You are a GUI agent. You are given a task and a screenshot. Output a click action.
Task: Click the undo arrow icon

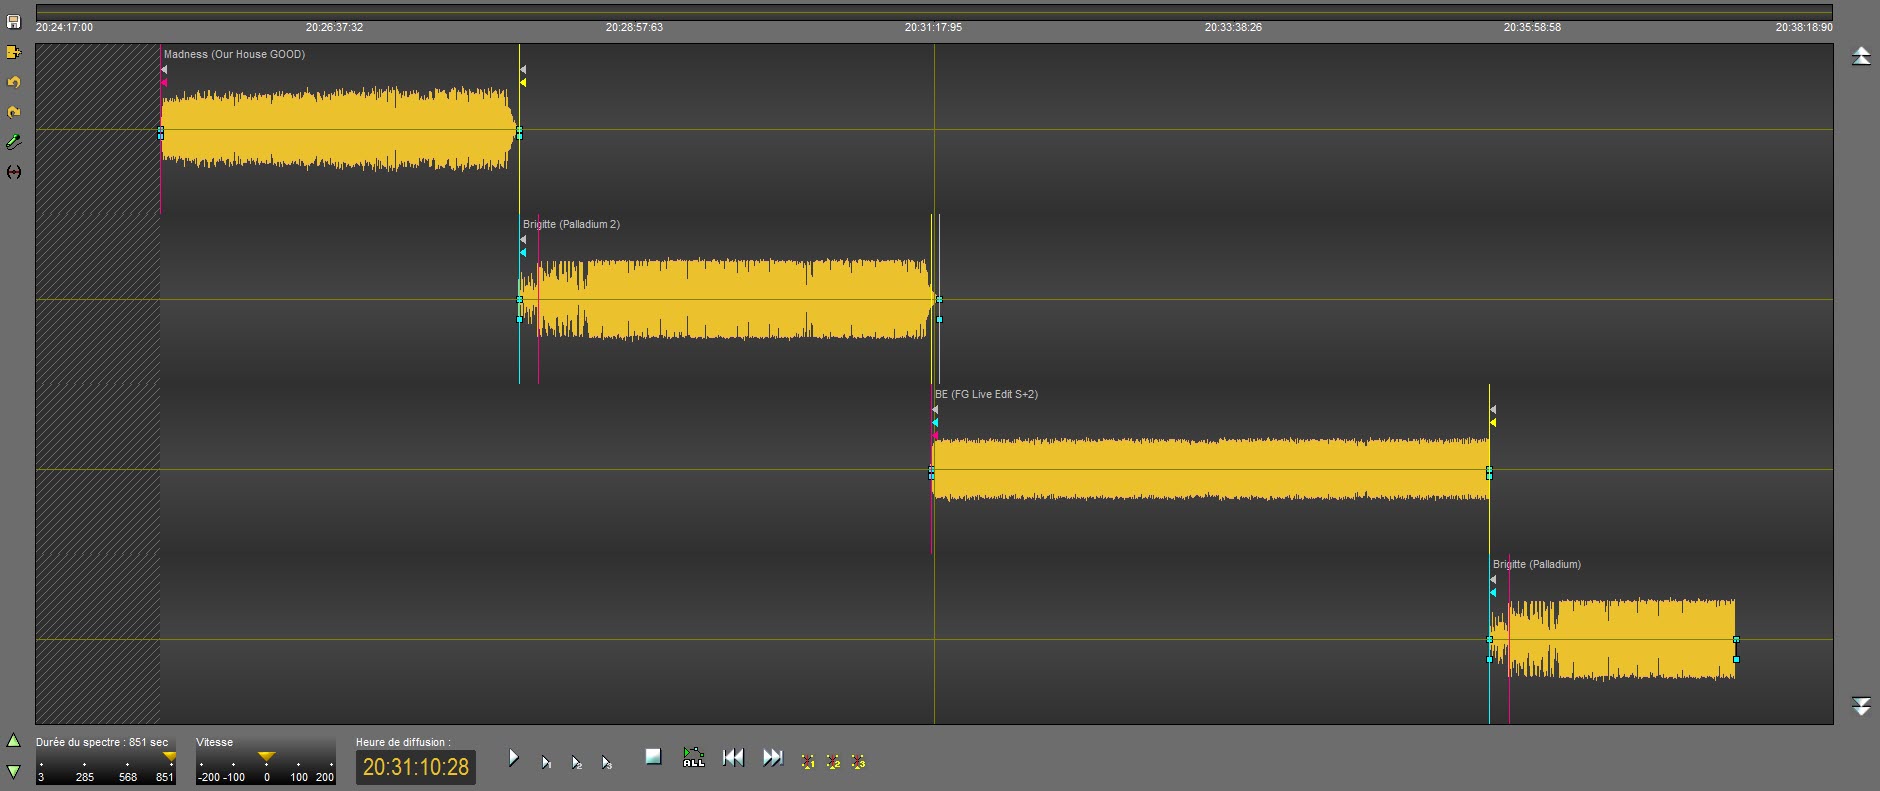[14, 82]
